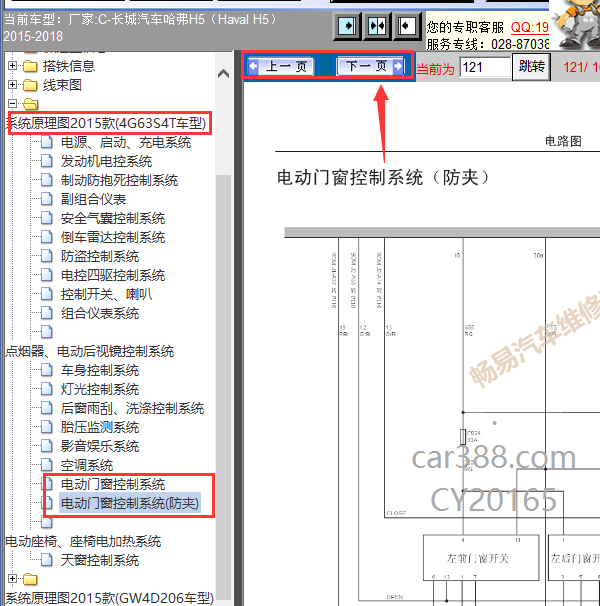This screenshot has width=600, height=606.
Task: Click the page icon beside 空调系统
Action: tap(47, 465)
